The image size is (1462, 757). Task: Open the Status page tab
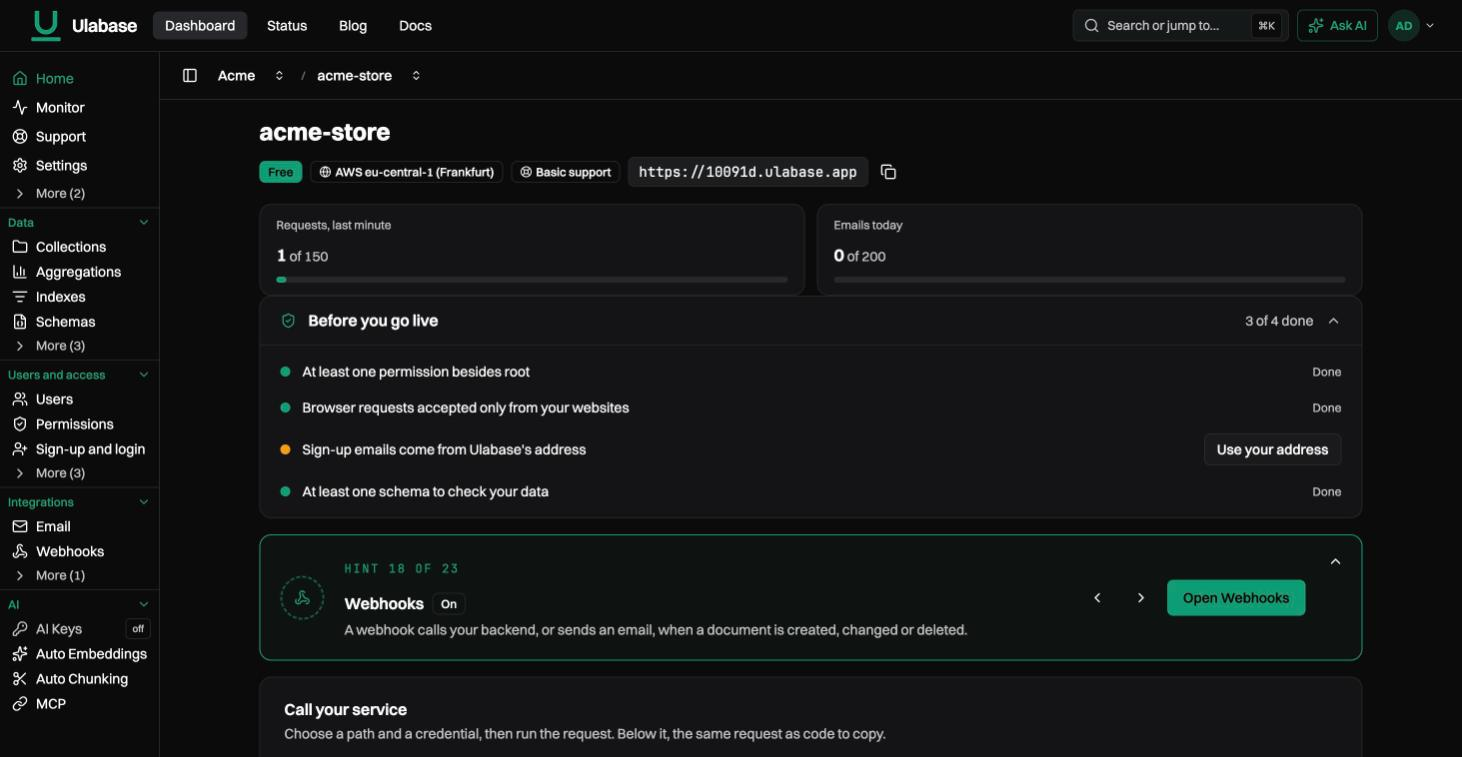point(287,26)
